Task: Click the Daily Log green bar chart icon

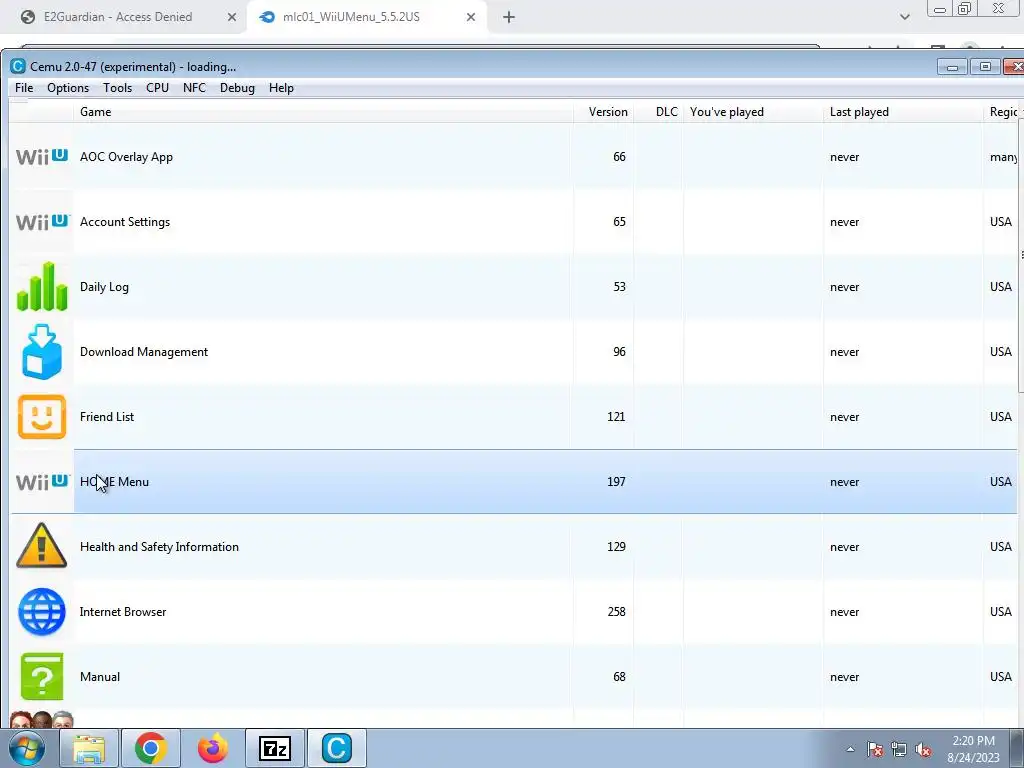Action: [x=42, y=286]
